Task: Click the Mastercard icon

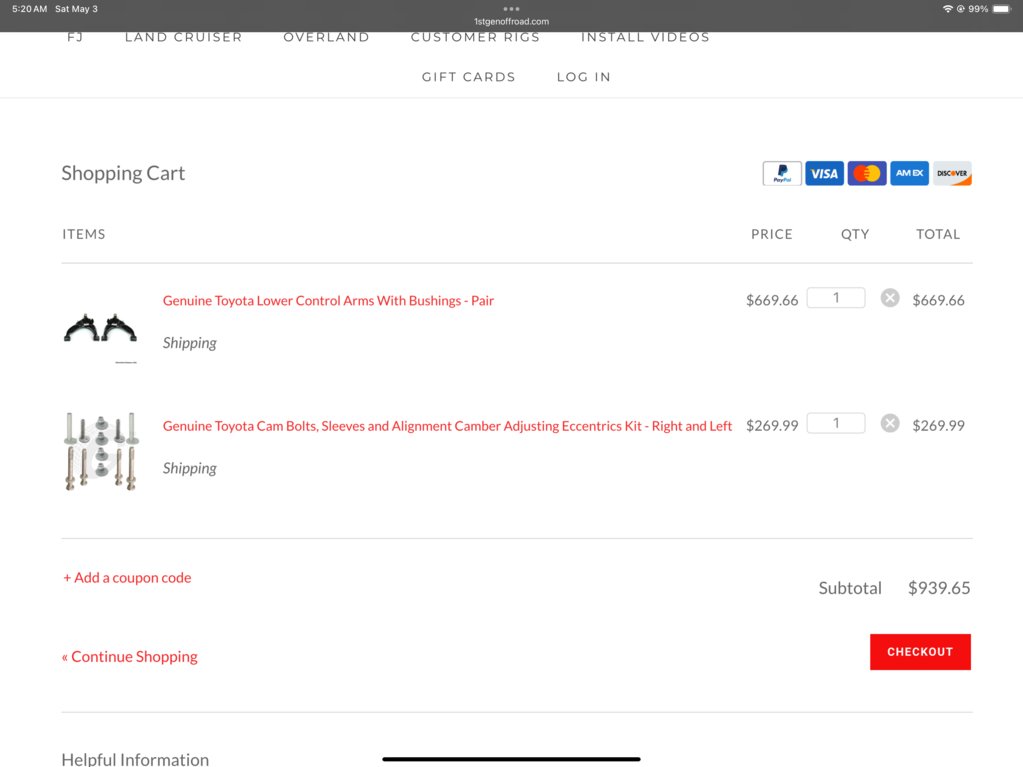Action: pos(867,173)
